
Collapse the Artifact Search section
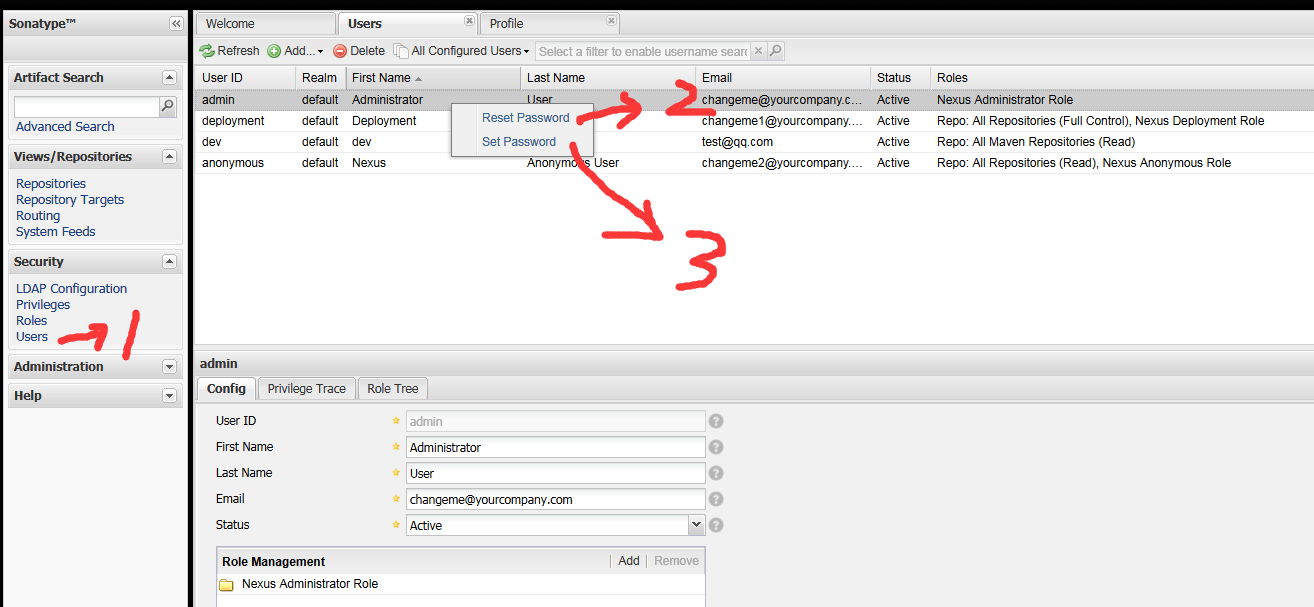[x=169, y=78]
